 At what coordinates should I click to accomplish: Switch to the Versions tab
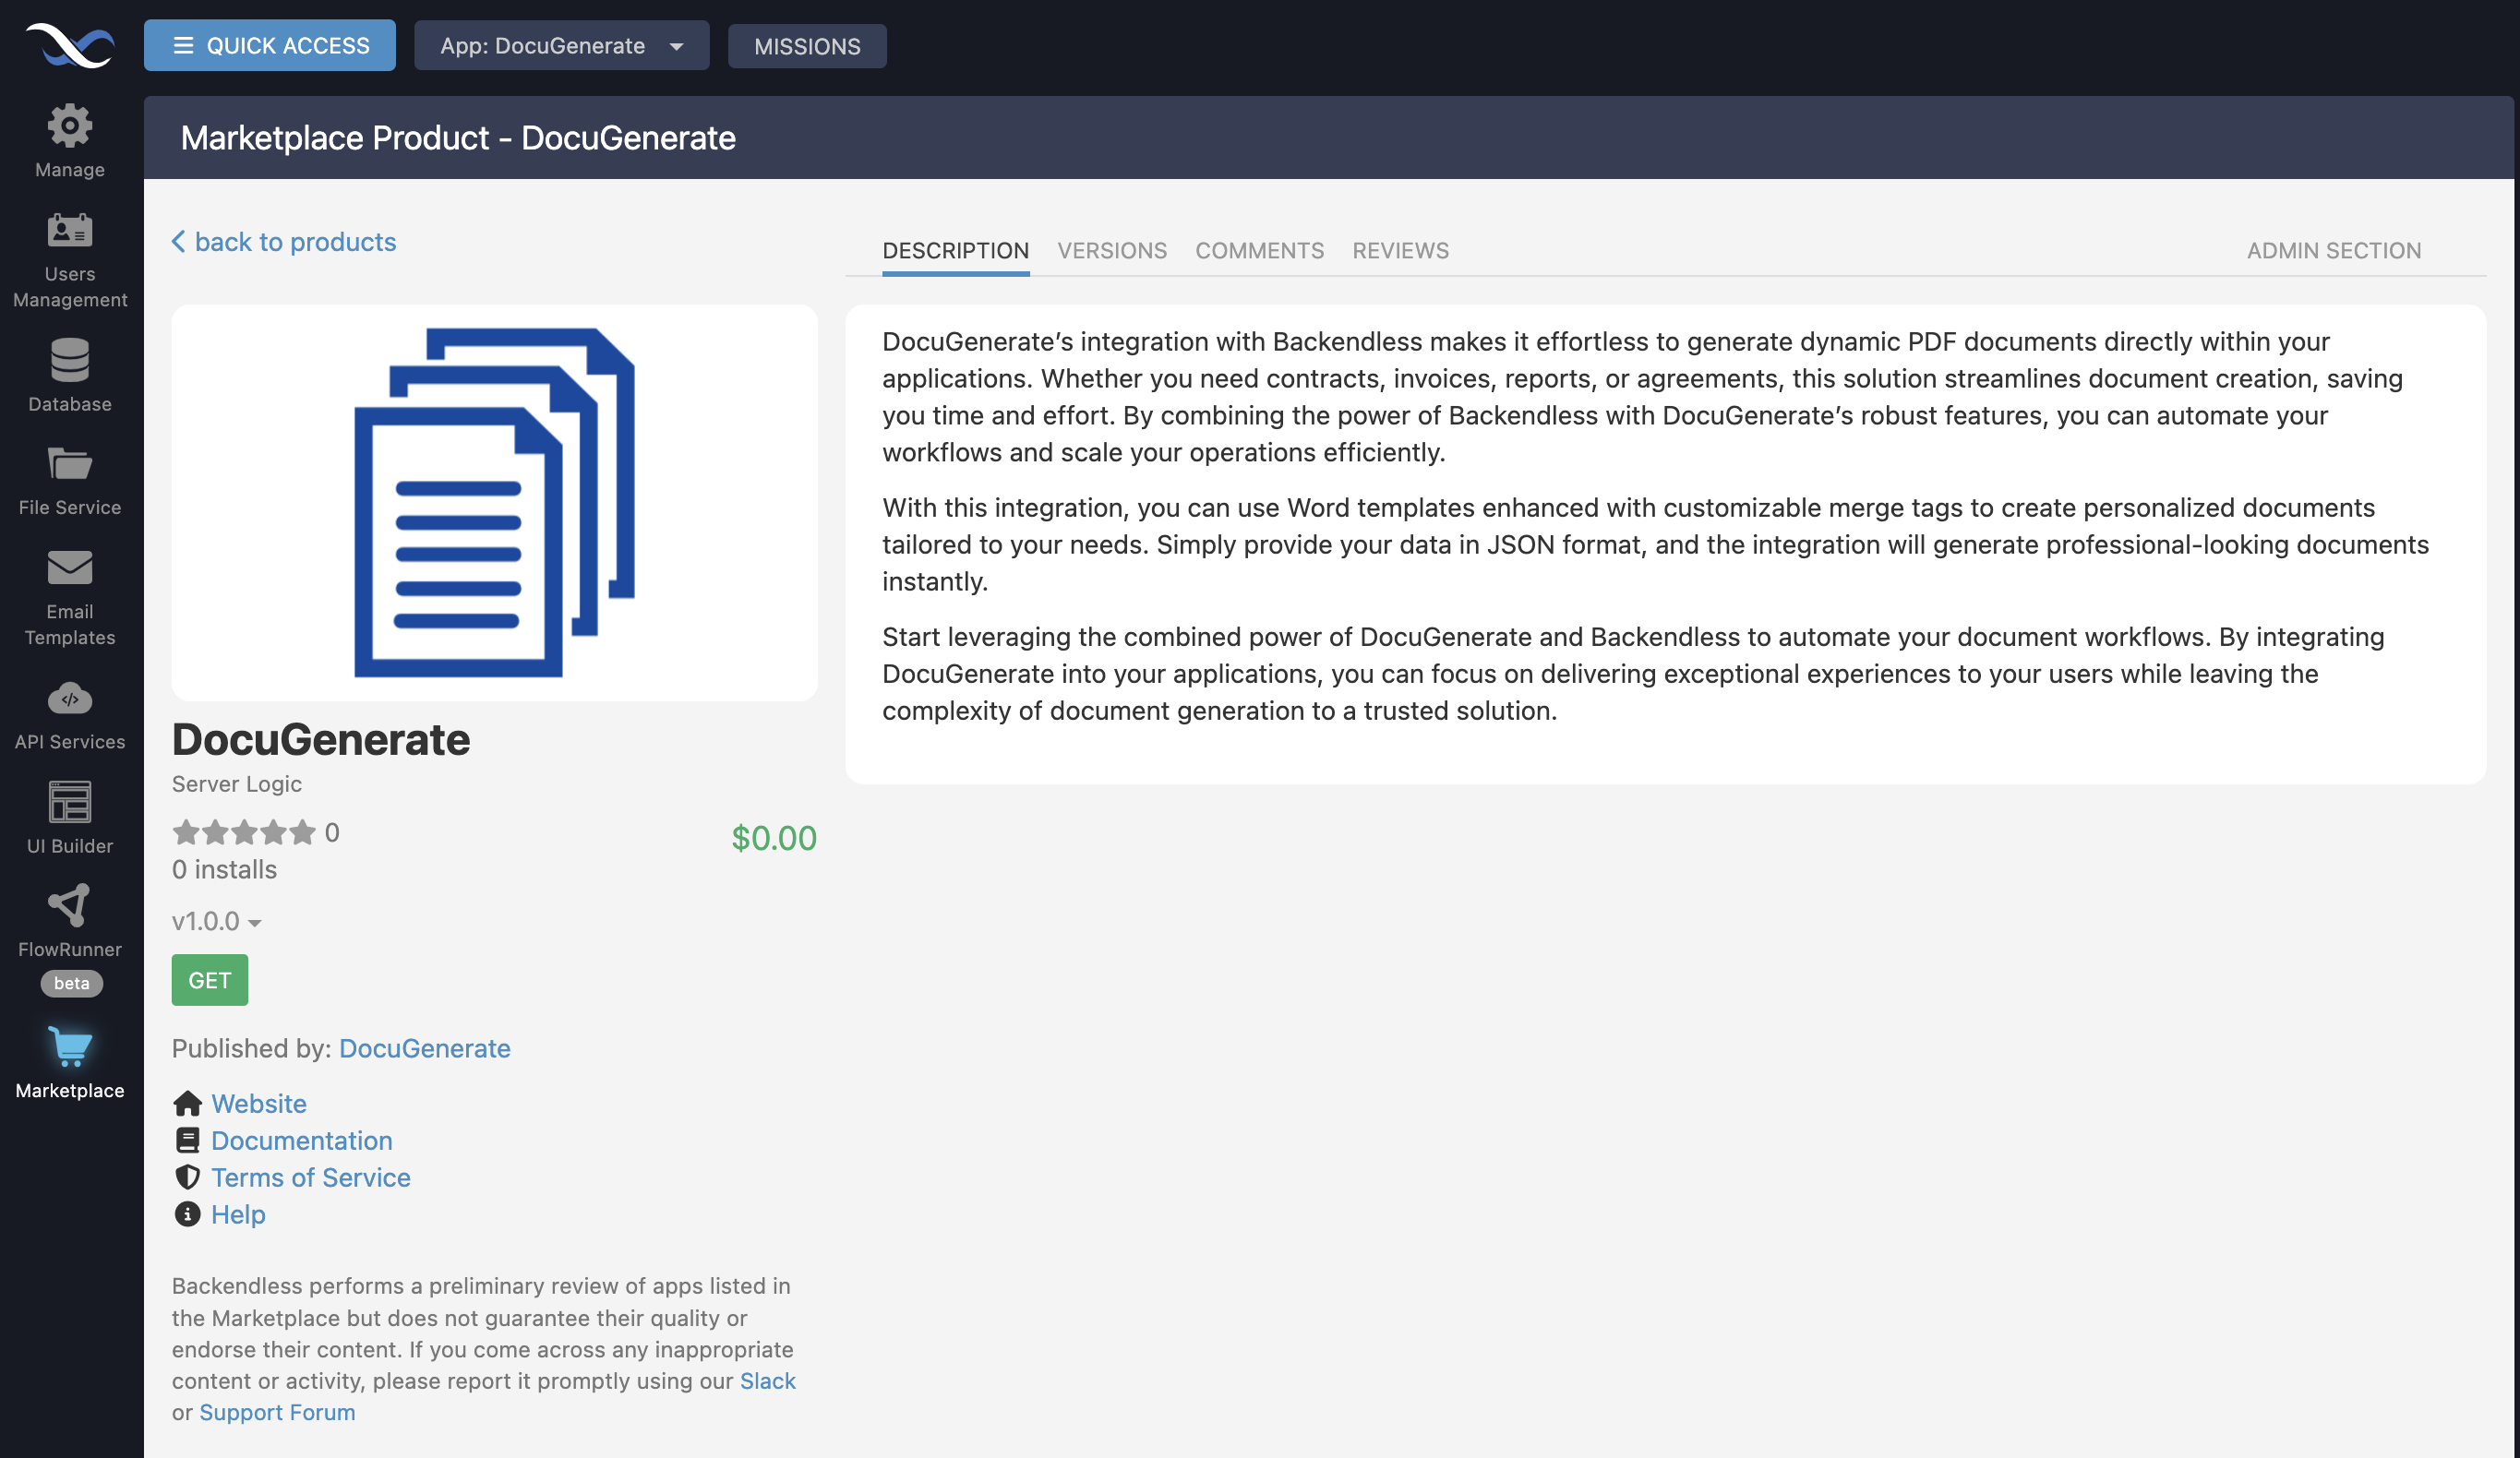[1112, 250]
